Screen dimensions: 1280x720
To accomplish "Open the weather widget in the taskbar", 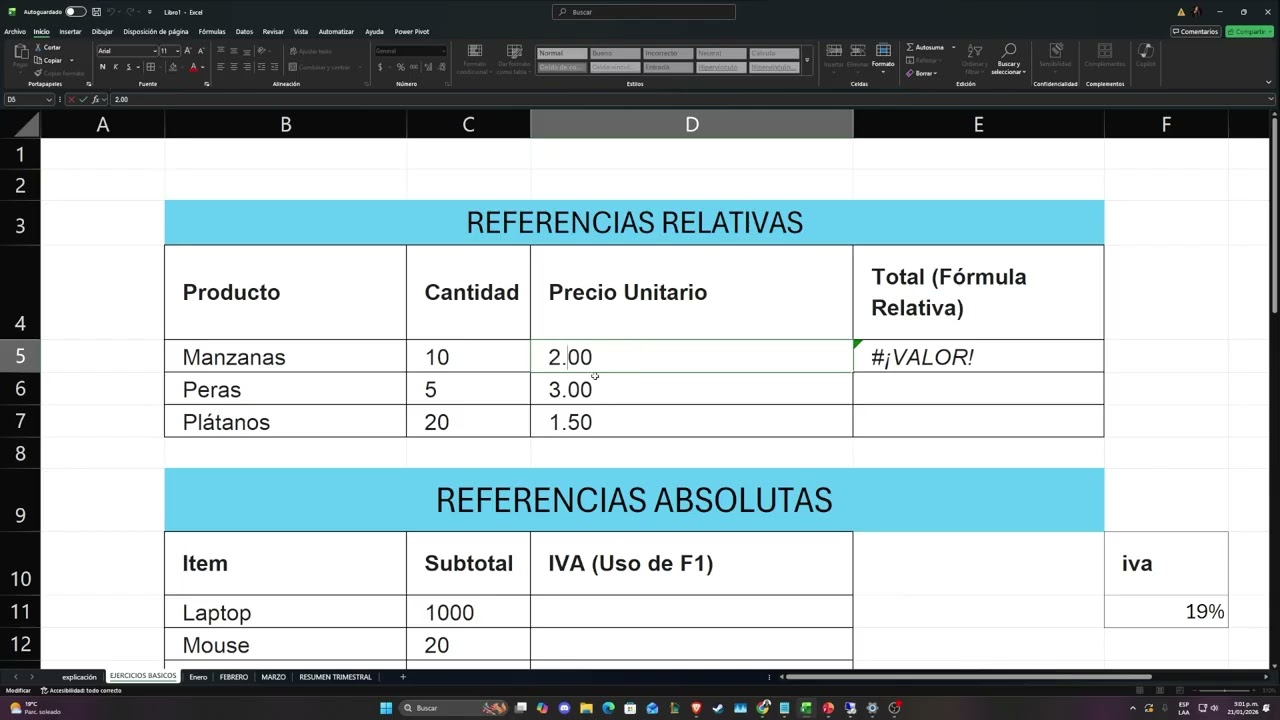I will coord(35,708).
